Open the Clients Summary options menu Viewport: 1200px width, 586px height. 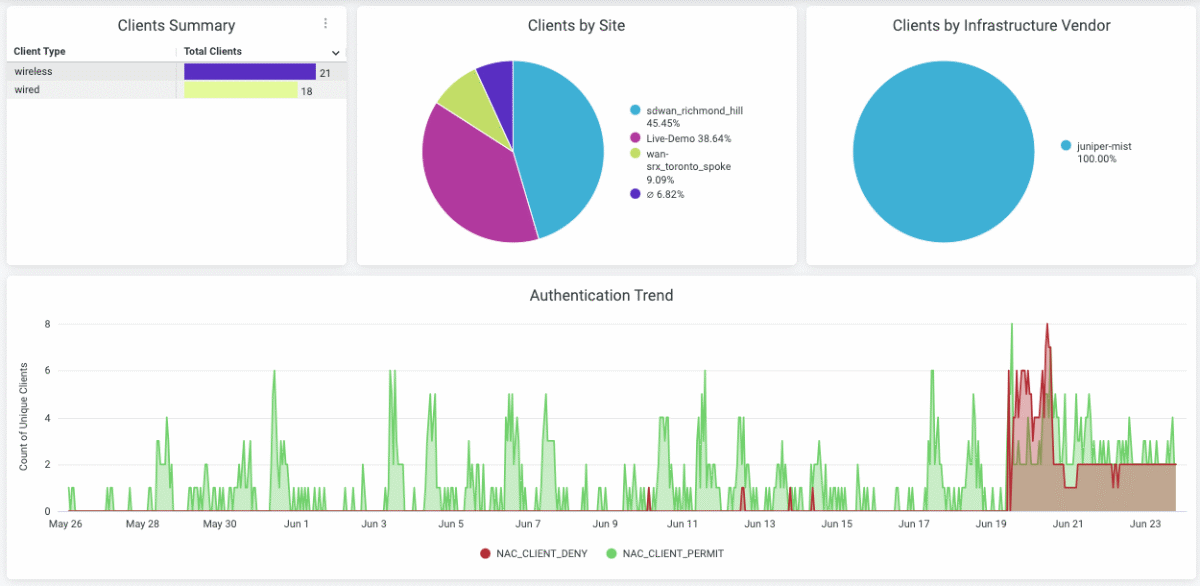click(325, 23)
